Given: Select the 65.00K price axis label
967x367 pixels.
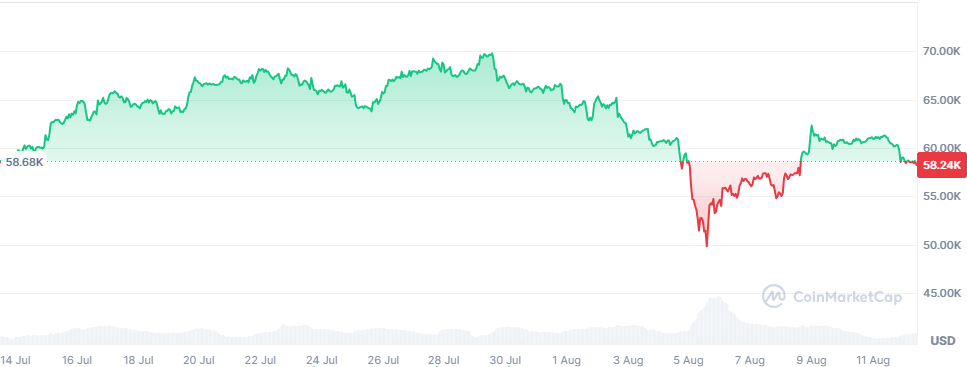Looking at the screenshot, I should pyautogui.click(x=942, y=100).
